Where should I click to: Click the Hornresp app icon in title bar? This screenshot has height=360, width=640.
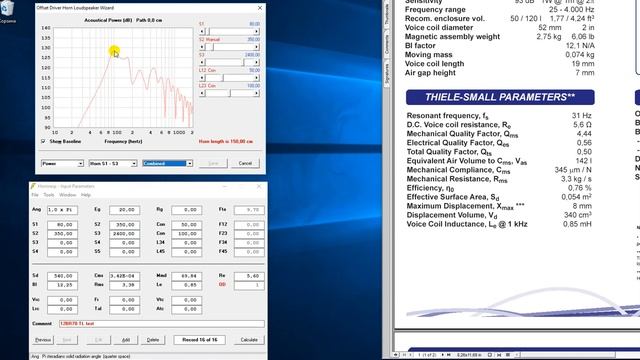coord(33,186)
